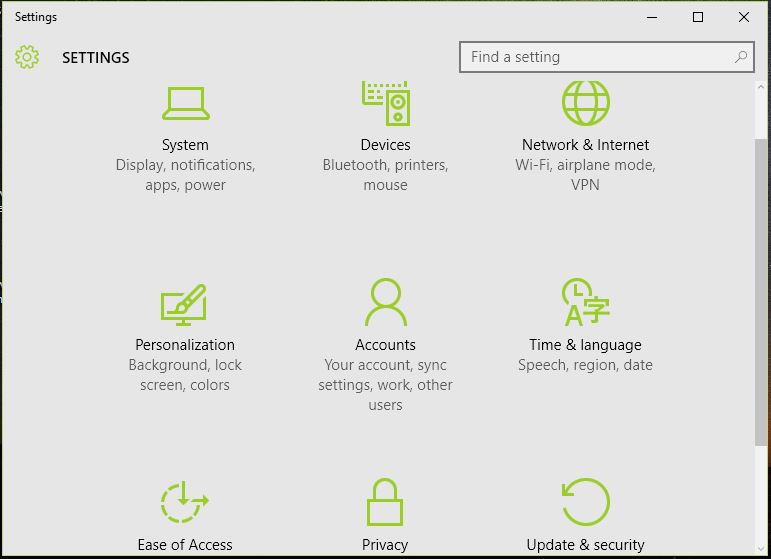
Task: Close the Settings window
Action: 743,17
